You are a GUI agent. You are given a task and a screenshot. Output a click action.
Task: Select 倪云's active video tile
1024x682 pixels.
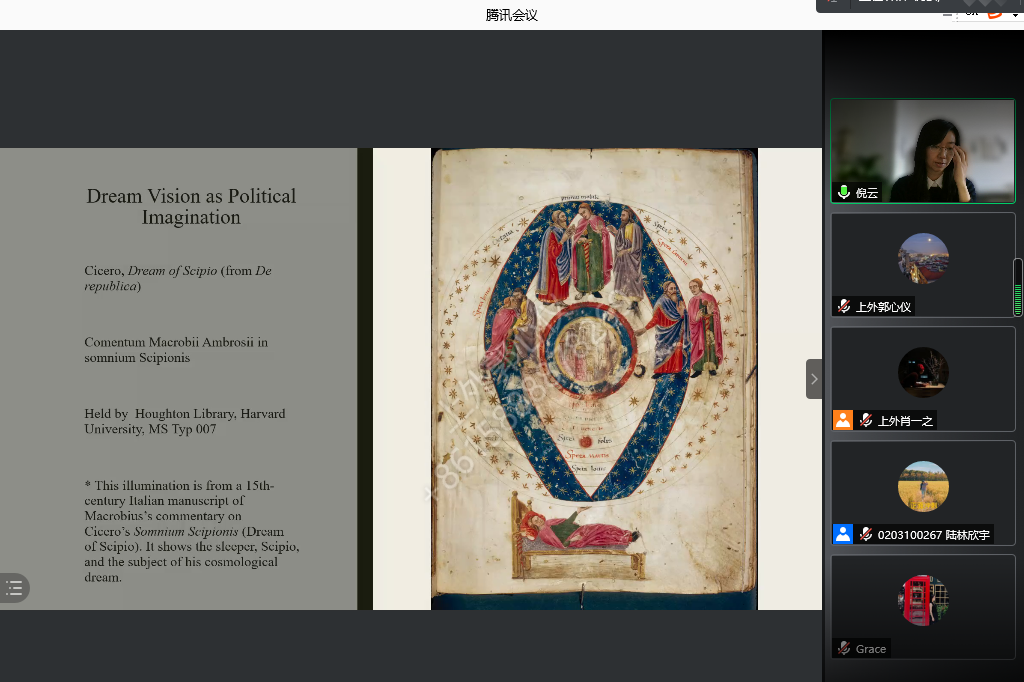coord(922,150)
